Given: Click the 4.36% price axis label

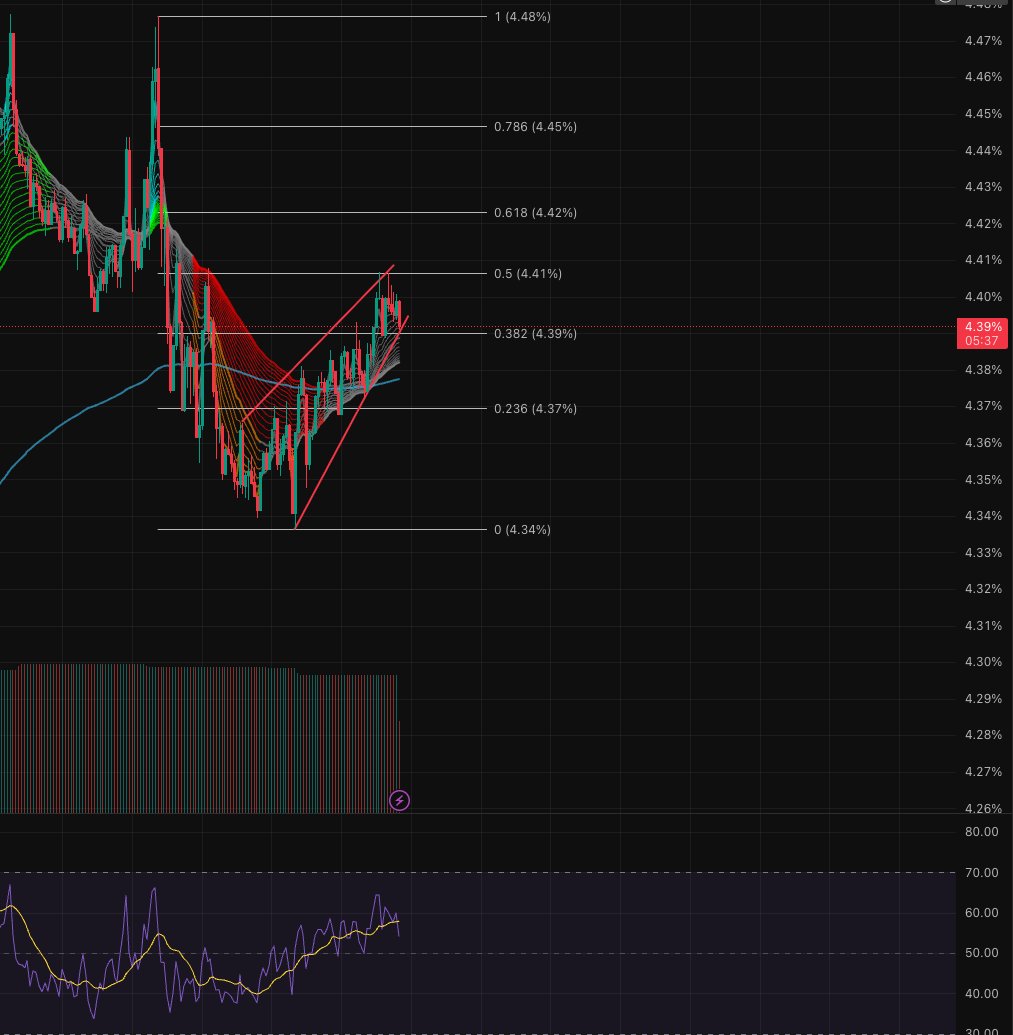Looking at the screenshot, I should (983, 443).
